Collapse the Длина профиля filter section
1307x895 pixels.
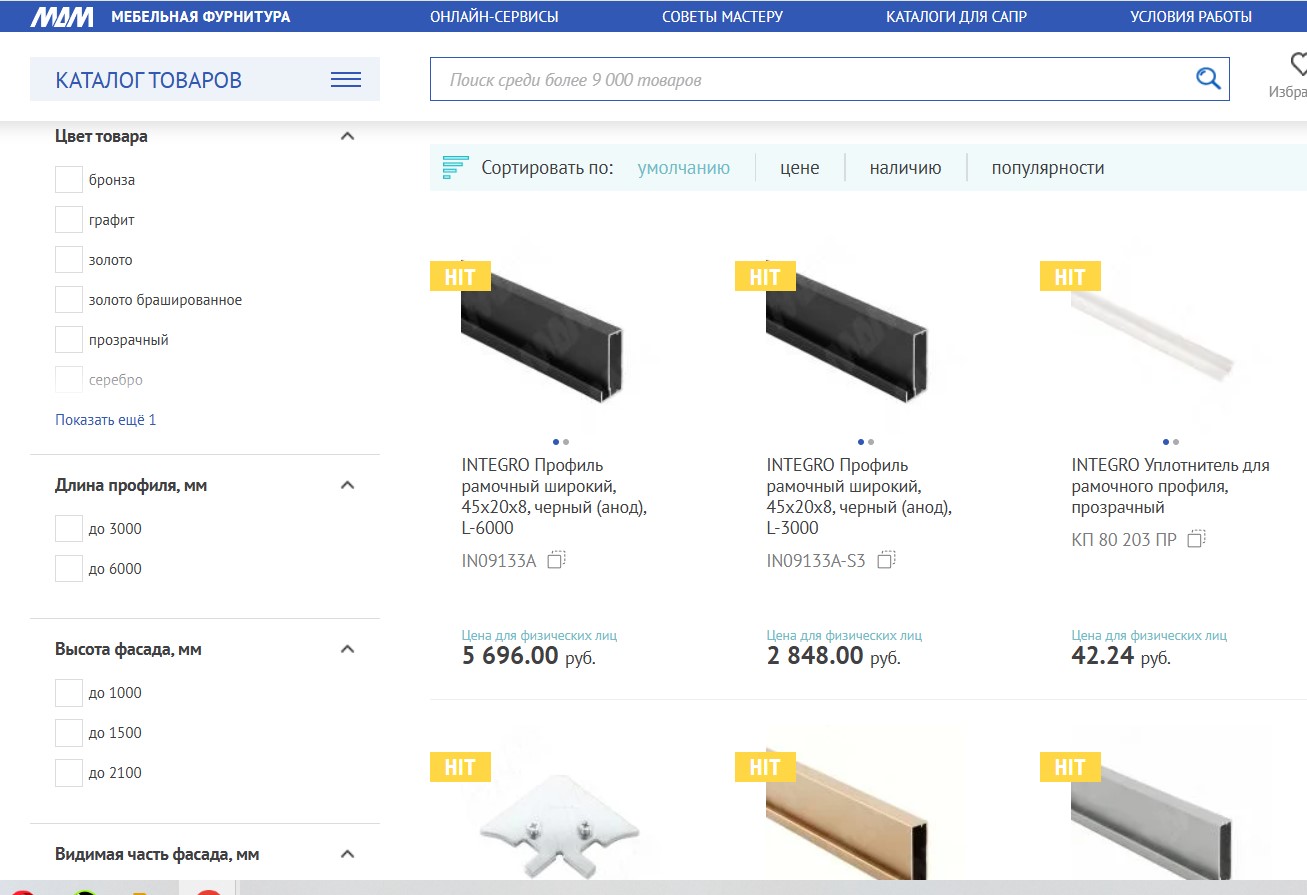click(347, 485)
